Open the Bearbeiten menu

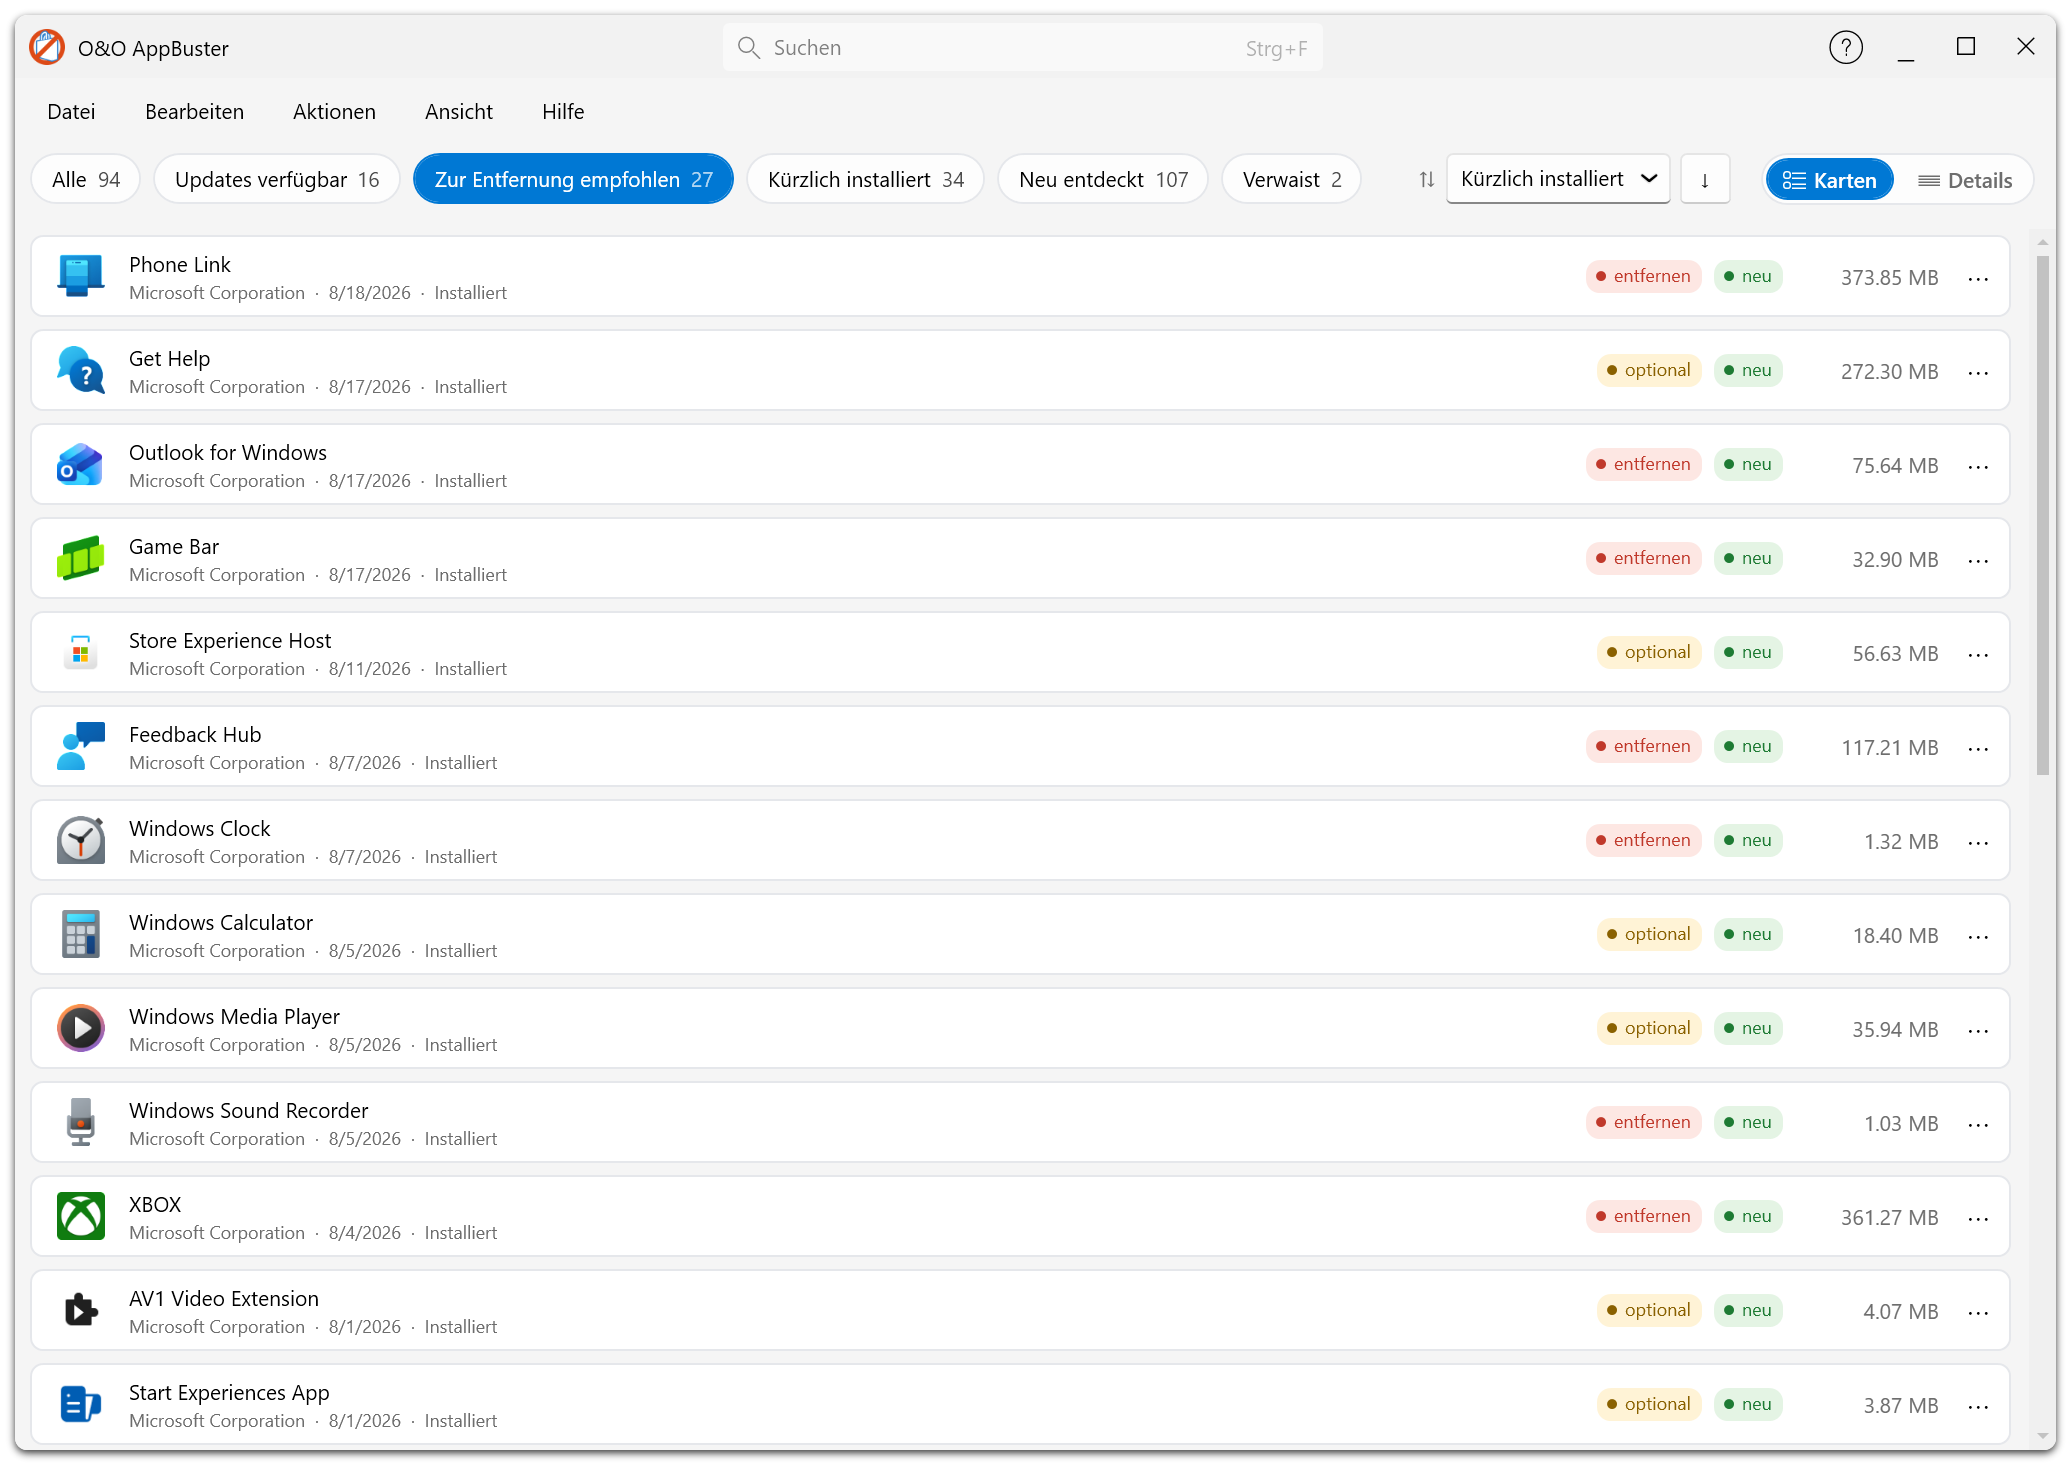(x=194, y=112)
